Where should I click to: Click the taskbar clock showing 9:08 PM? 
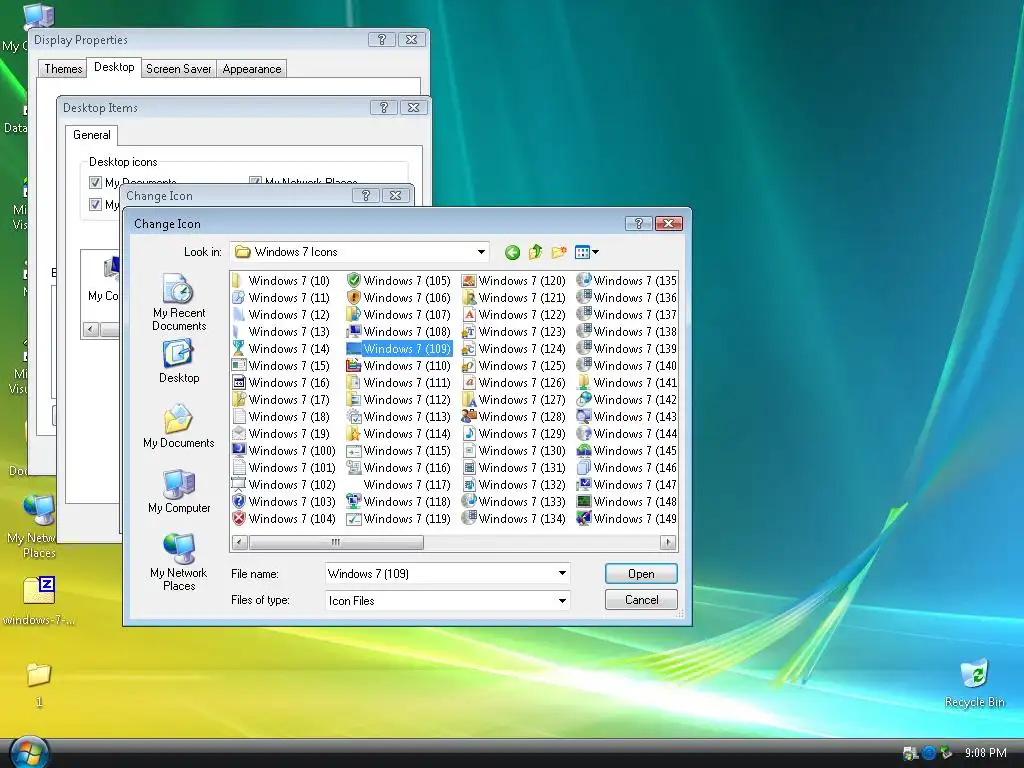(985, 753)
